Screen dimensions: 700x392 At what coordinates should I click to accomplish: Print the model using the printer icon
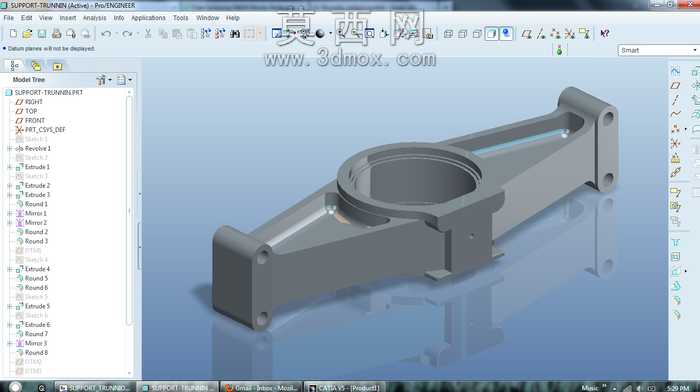[56, 33]
